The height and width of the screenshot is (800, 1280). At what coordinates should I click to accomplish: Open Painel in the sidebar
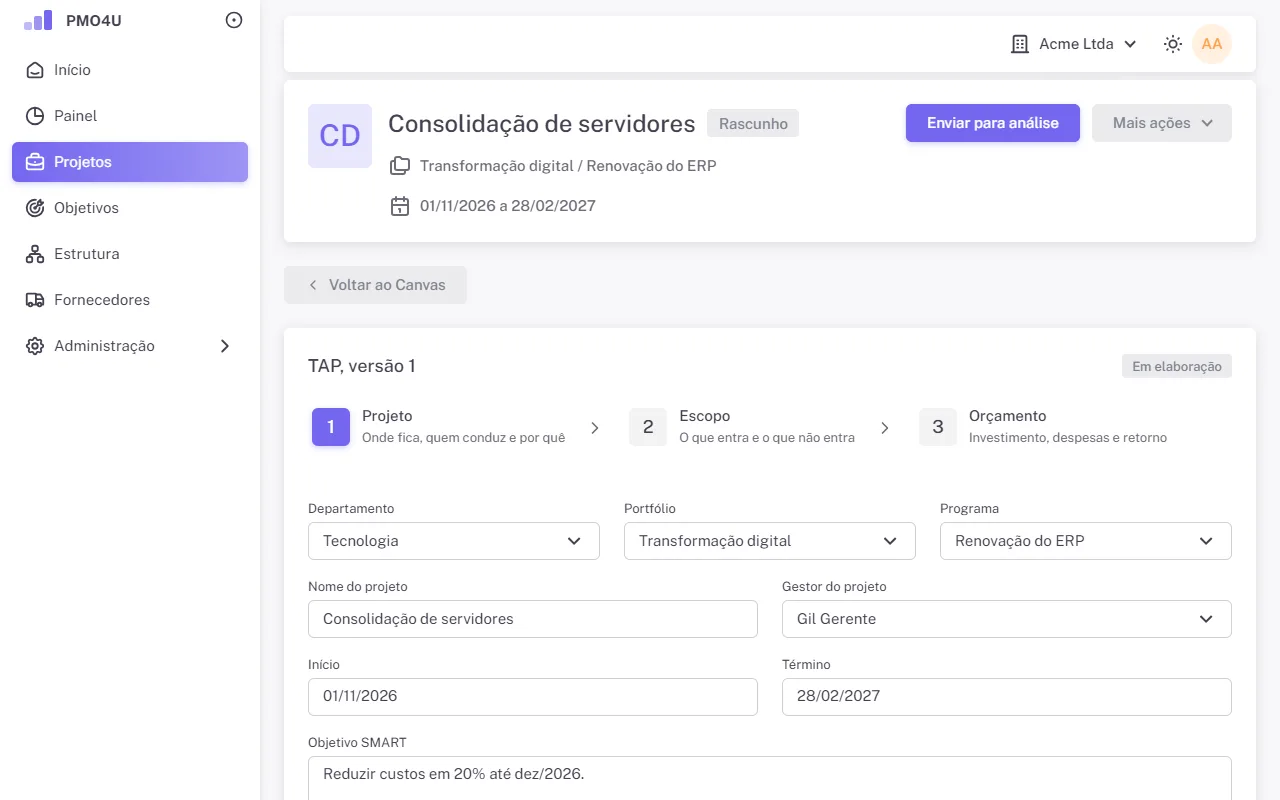click(130, 116)
